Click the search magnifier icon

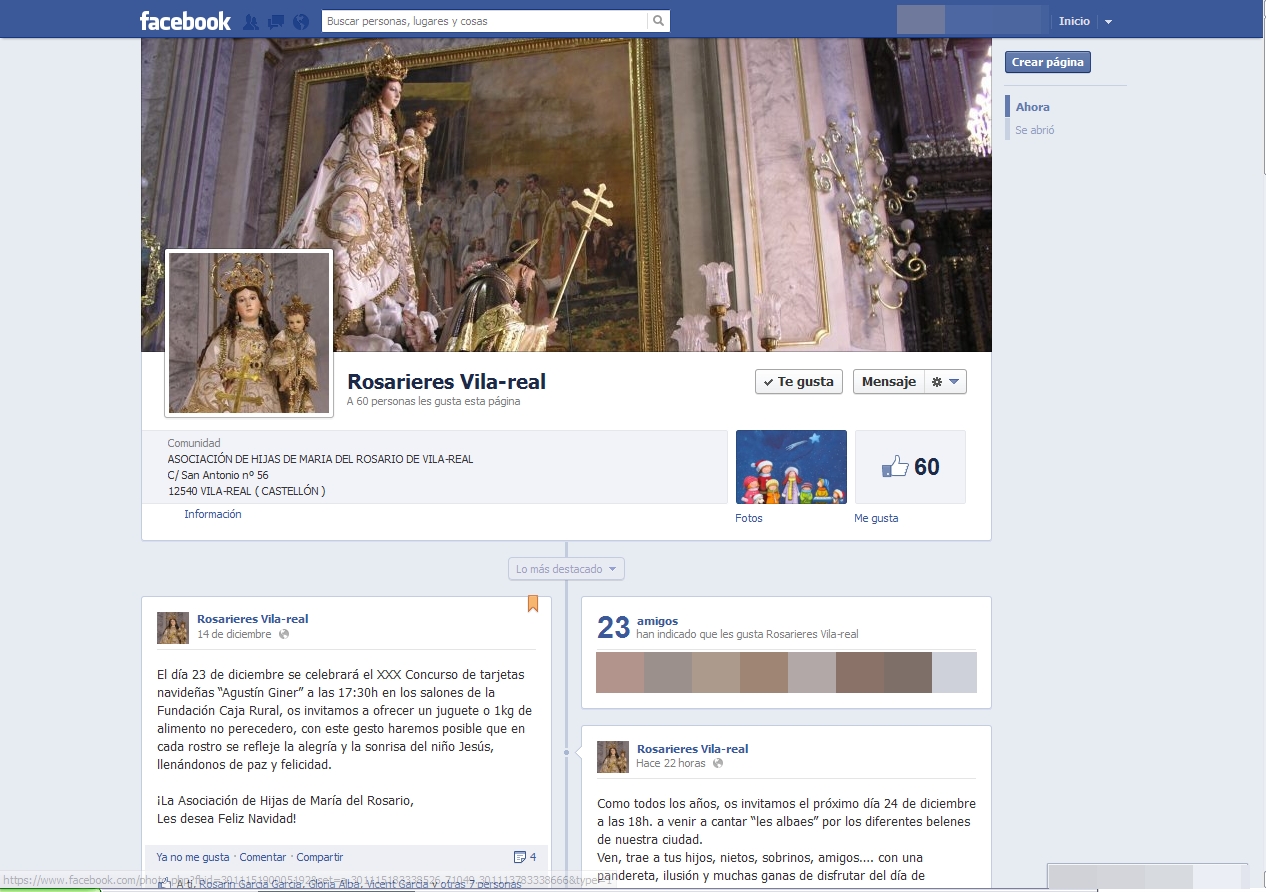(x=658, y=21)
